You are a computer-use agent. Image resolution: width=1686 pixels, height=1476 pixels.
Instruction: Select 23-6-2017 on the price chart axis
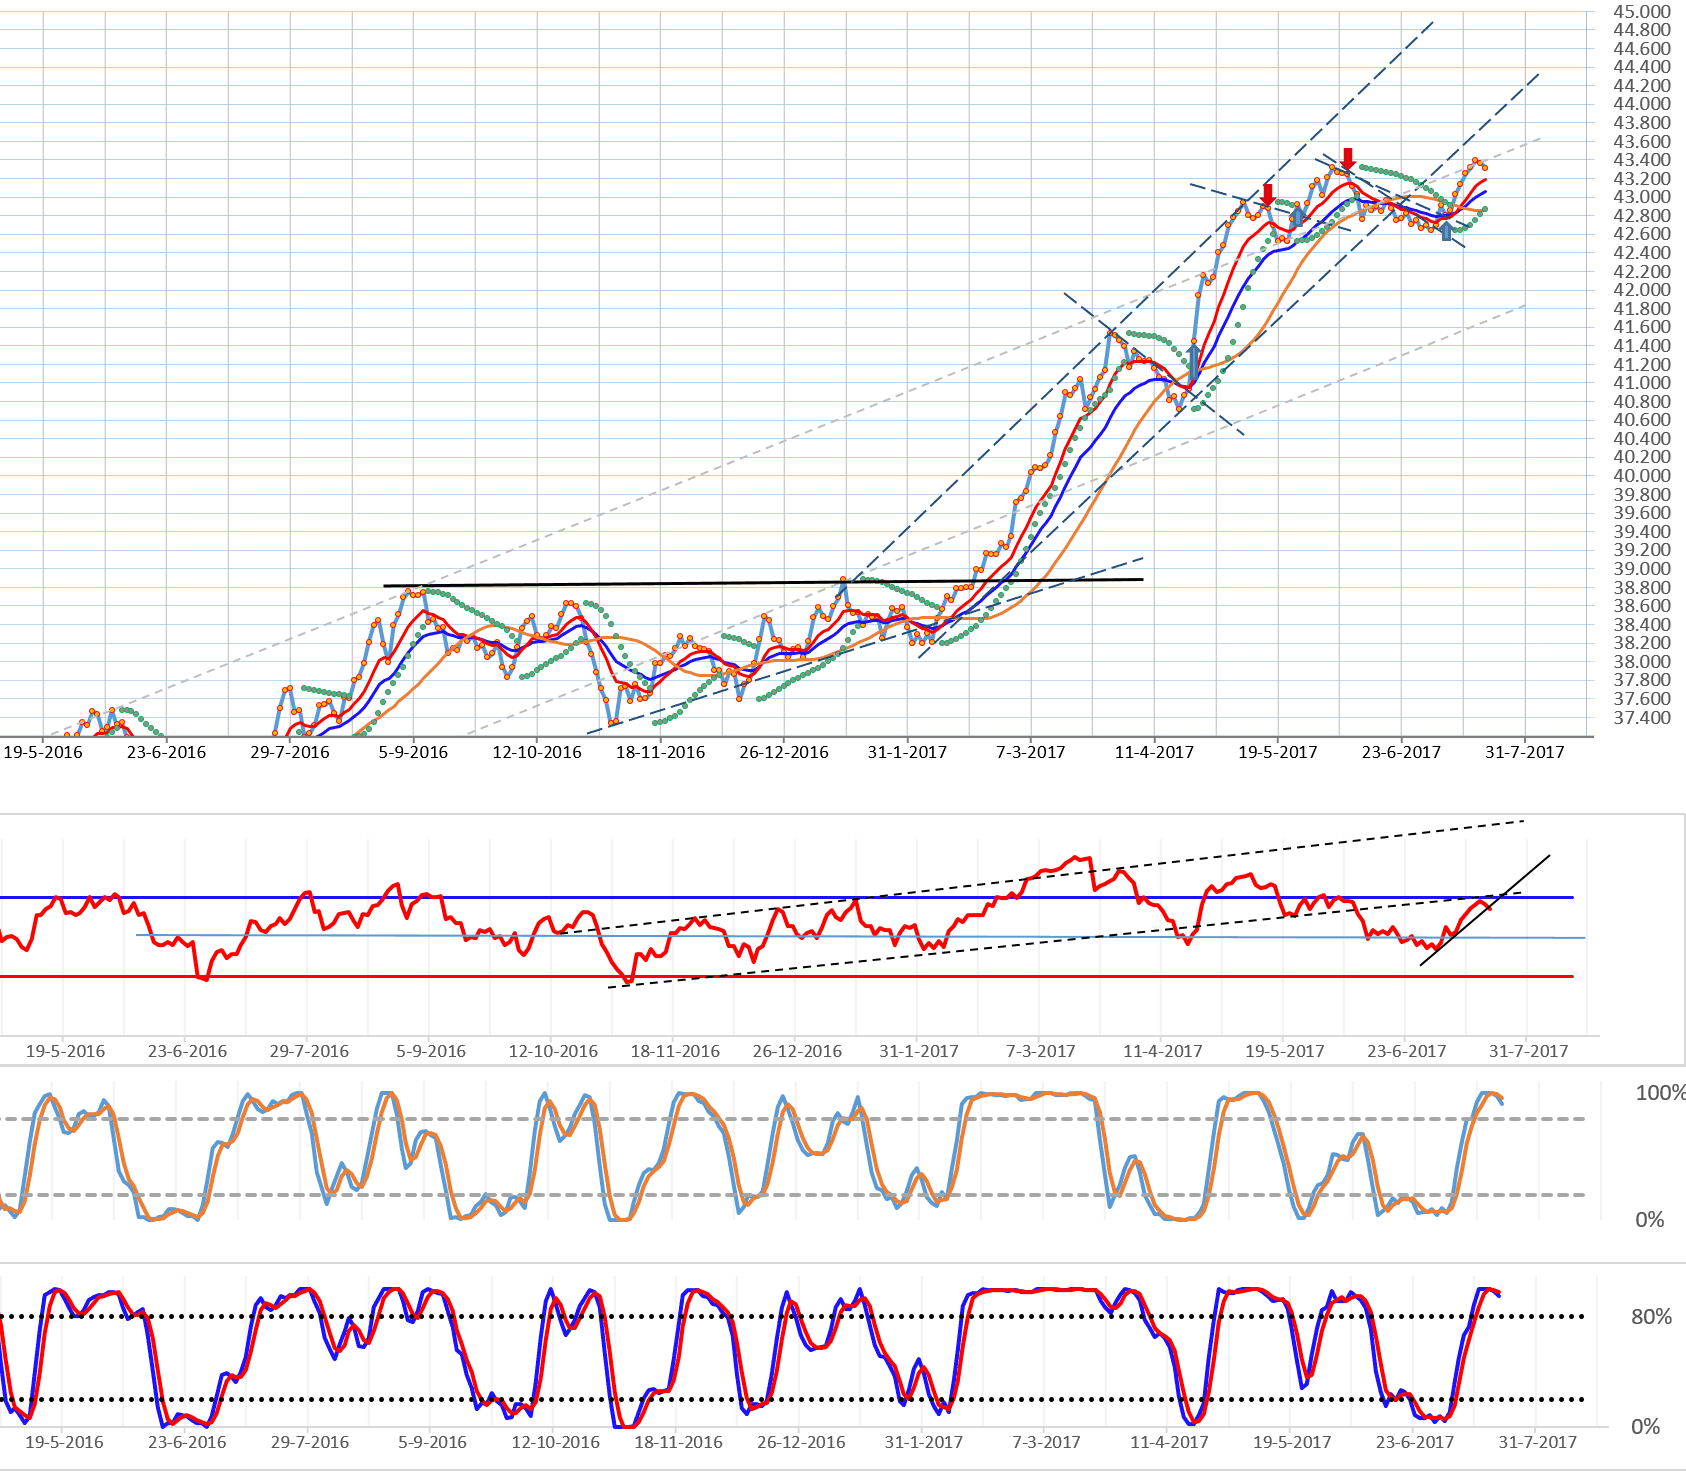click(x=1401, y=752)
